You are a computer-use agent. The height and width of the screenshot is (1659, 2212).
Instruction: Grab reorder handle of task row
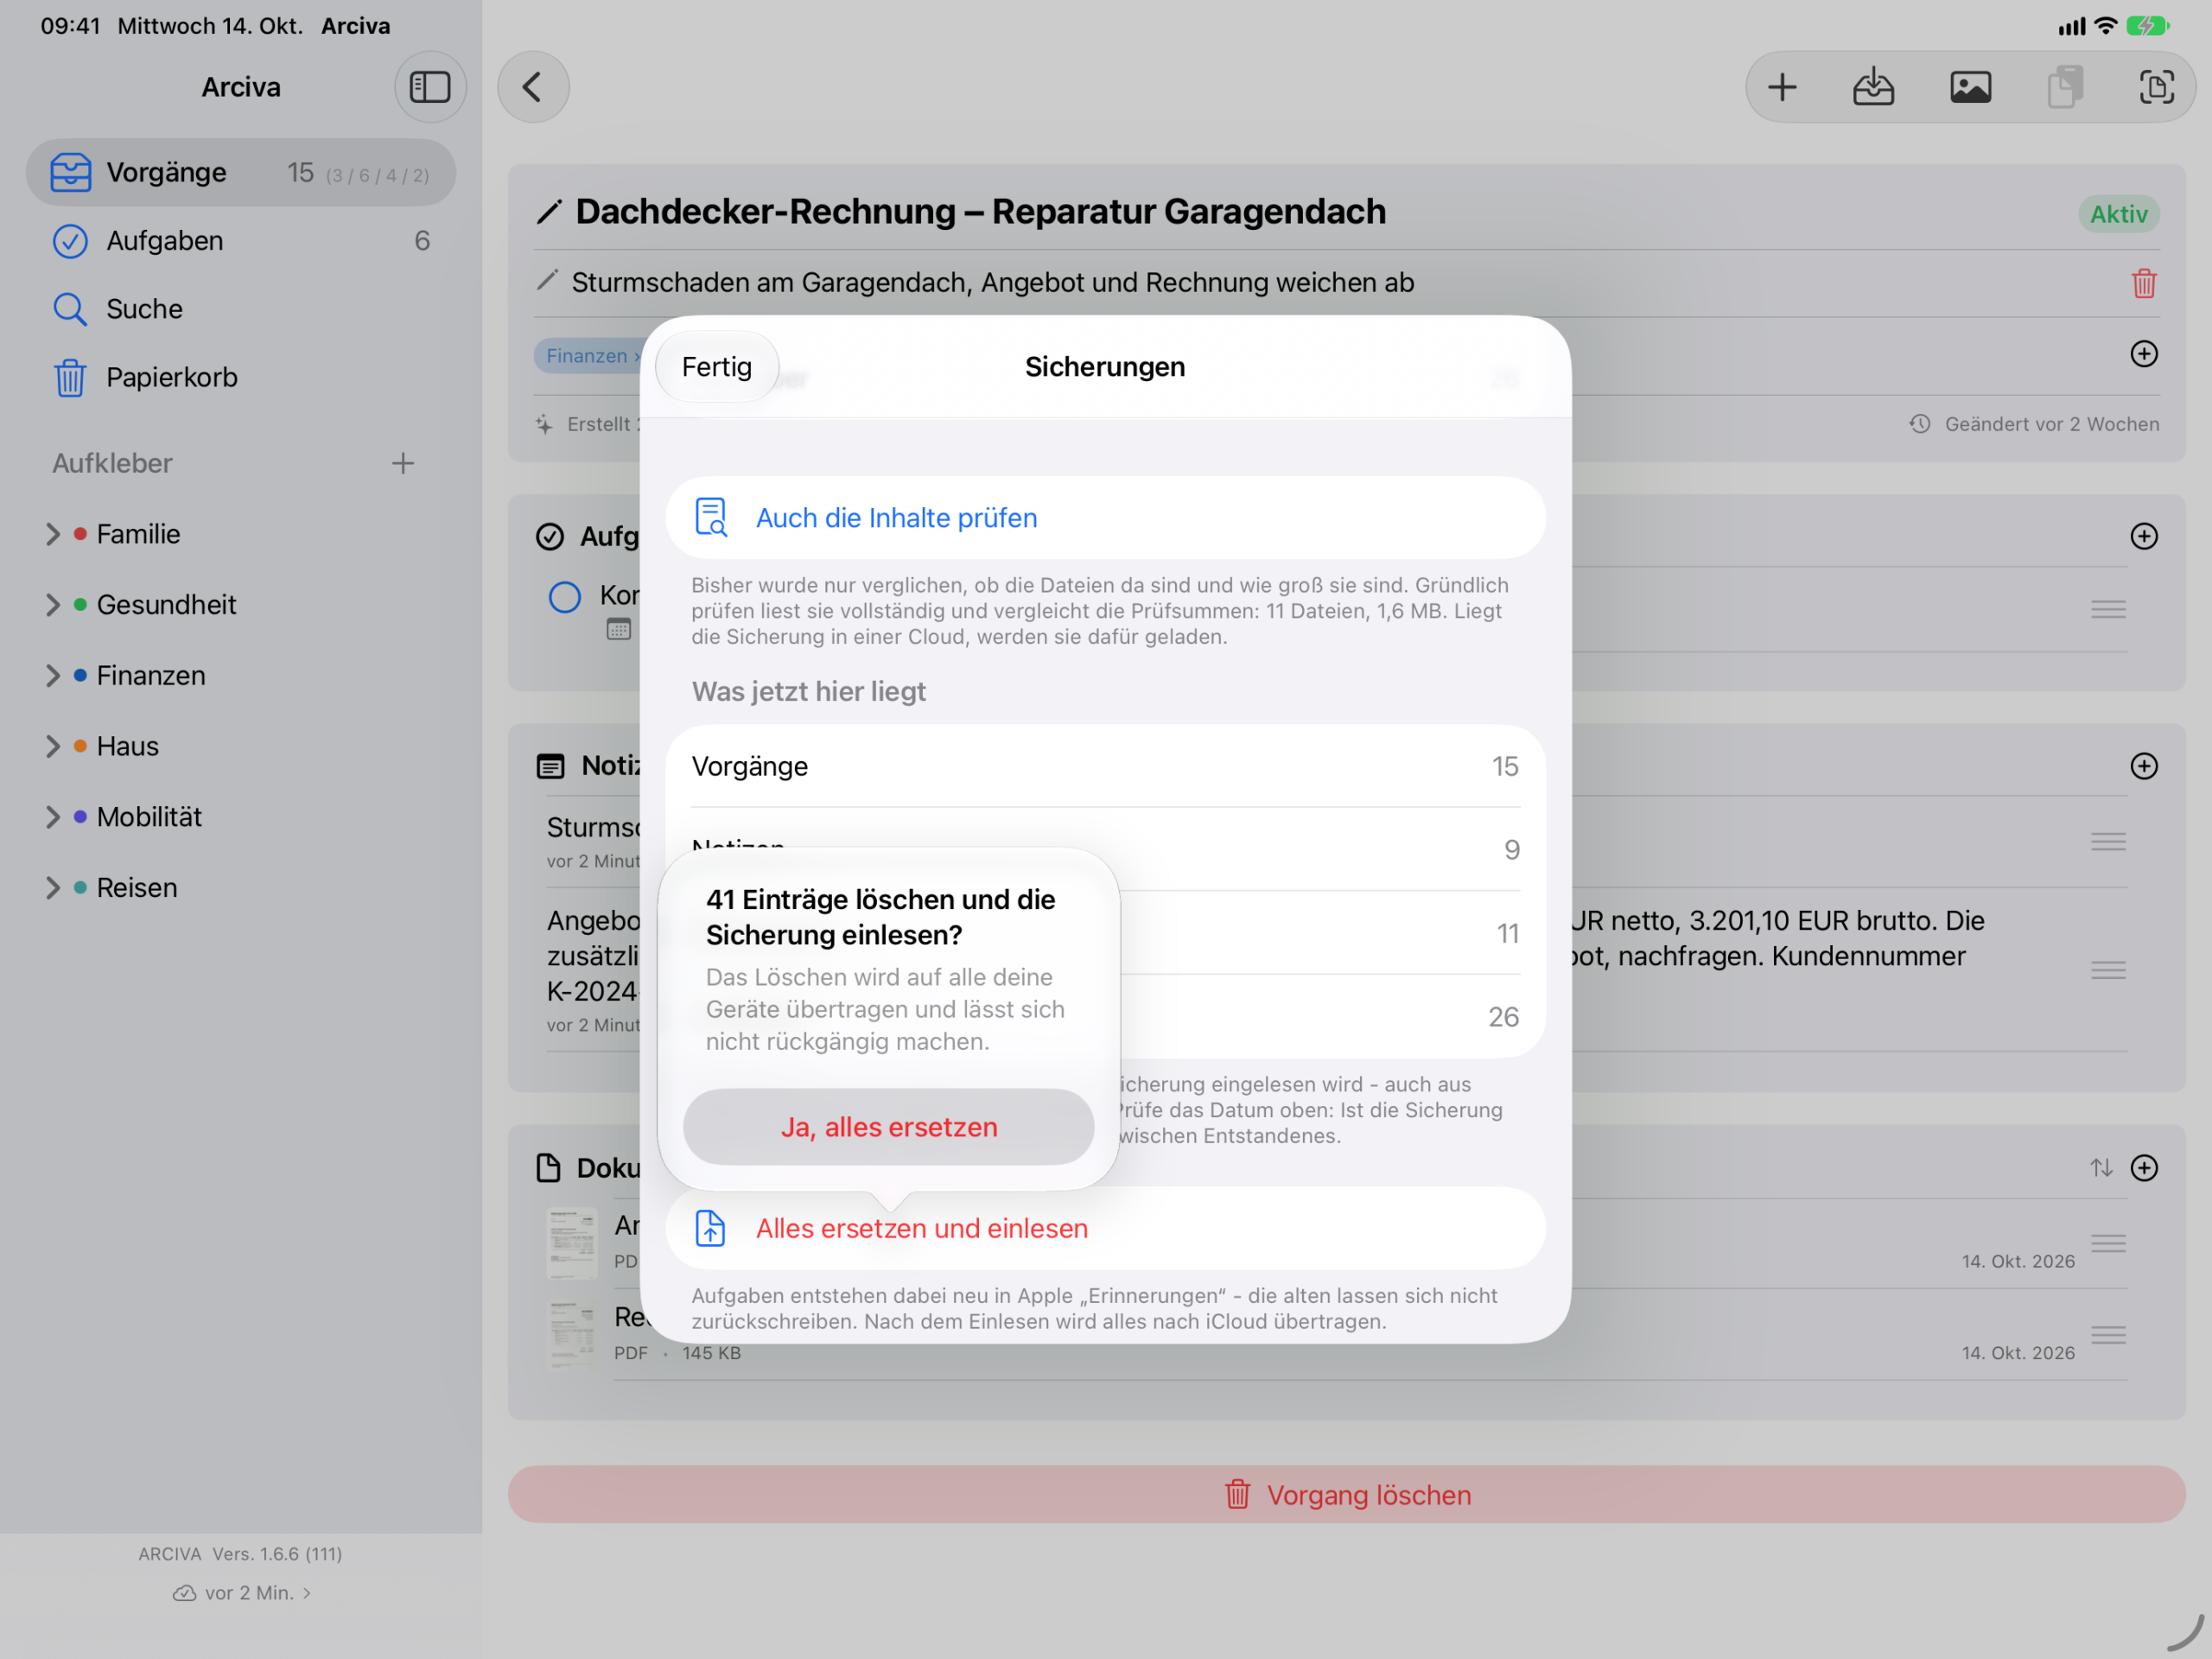[x=2108, y=609]
